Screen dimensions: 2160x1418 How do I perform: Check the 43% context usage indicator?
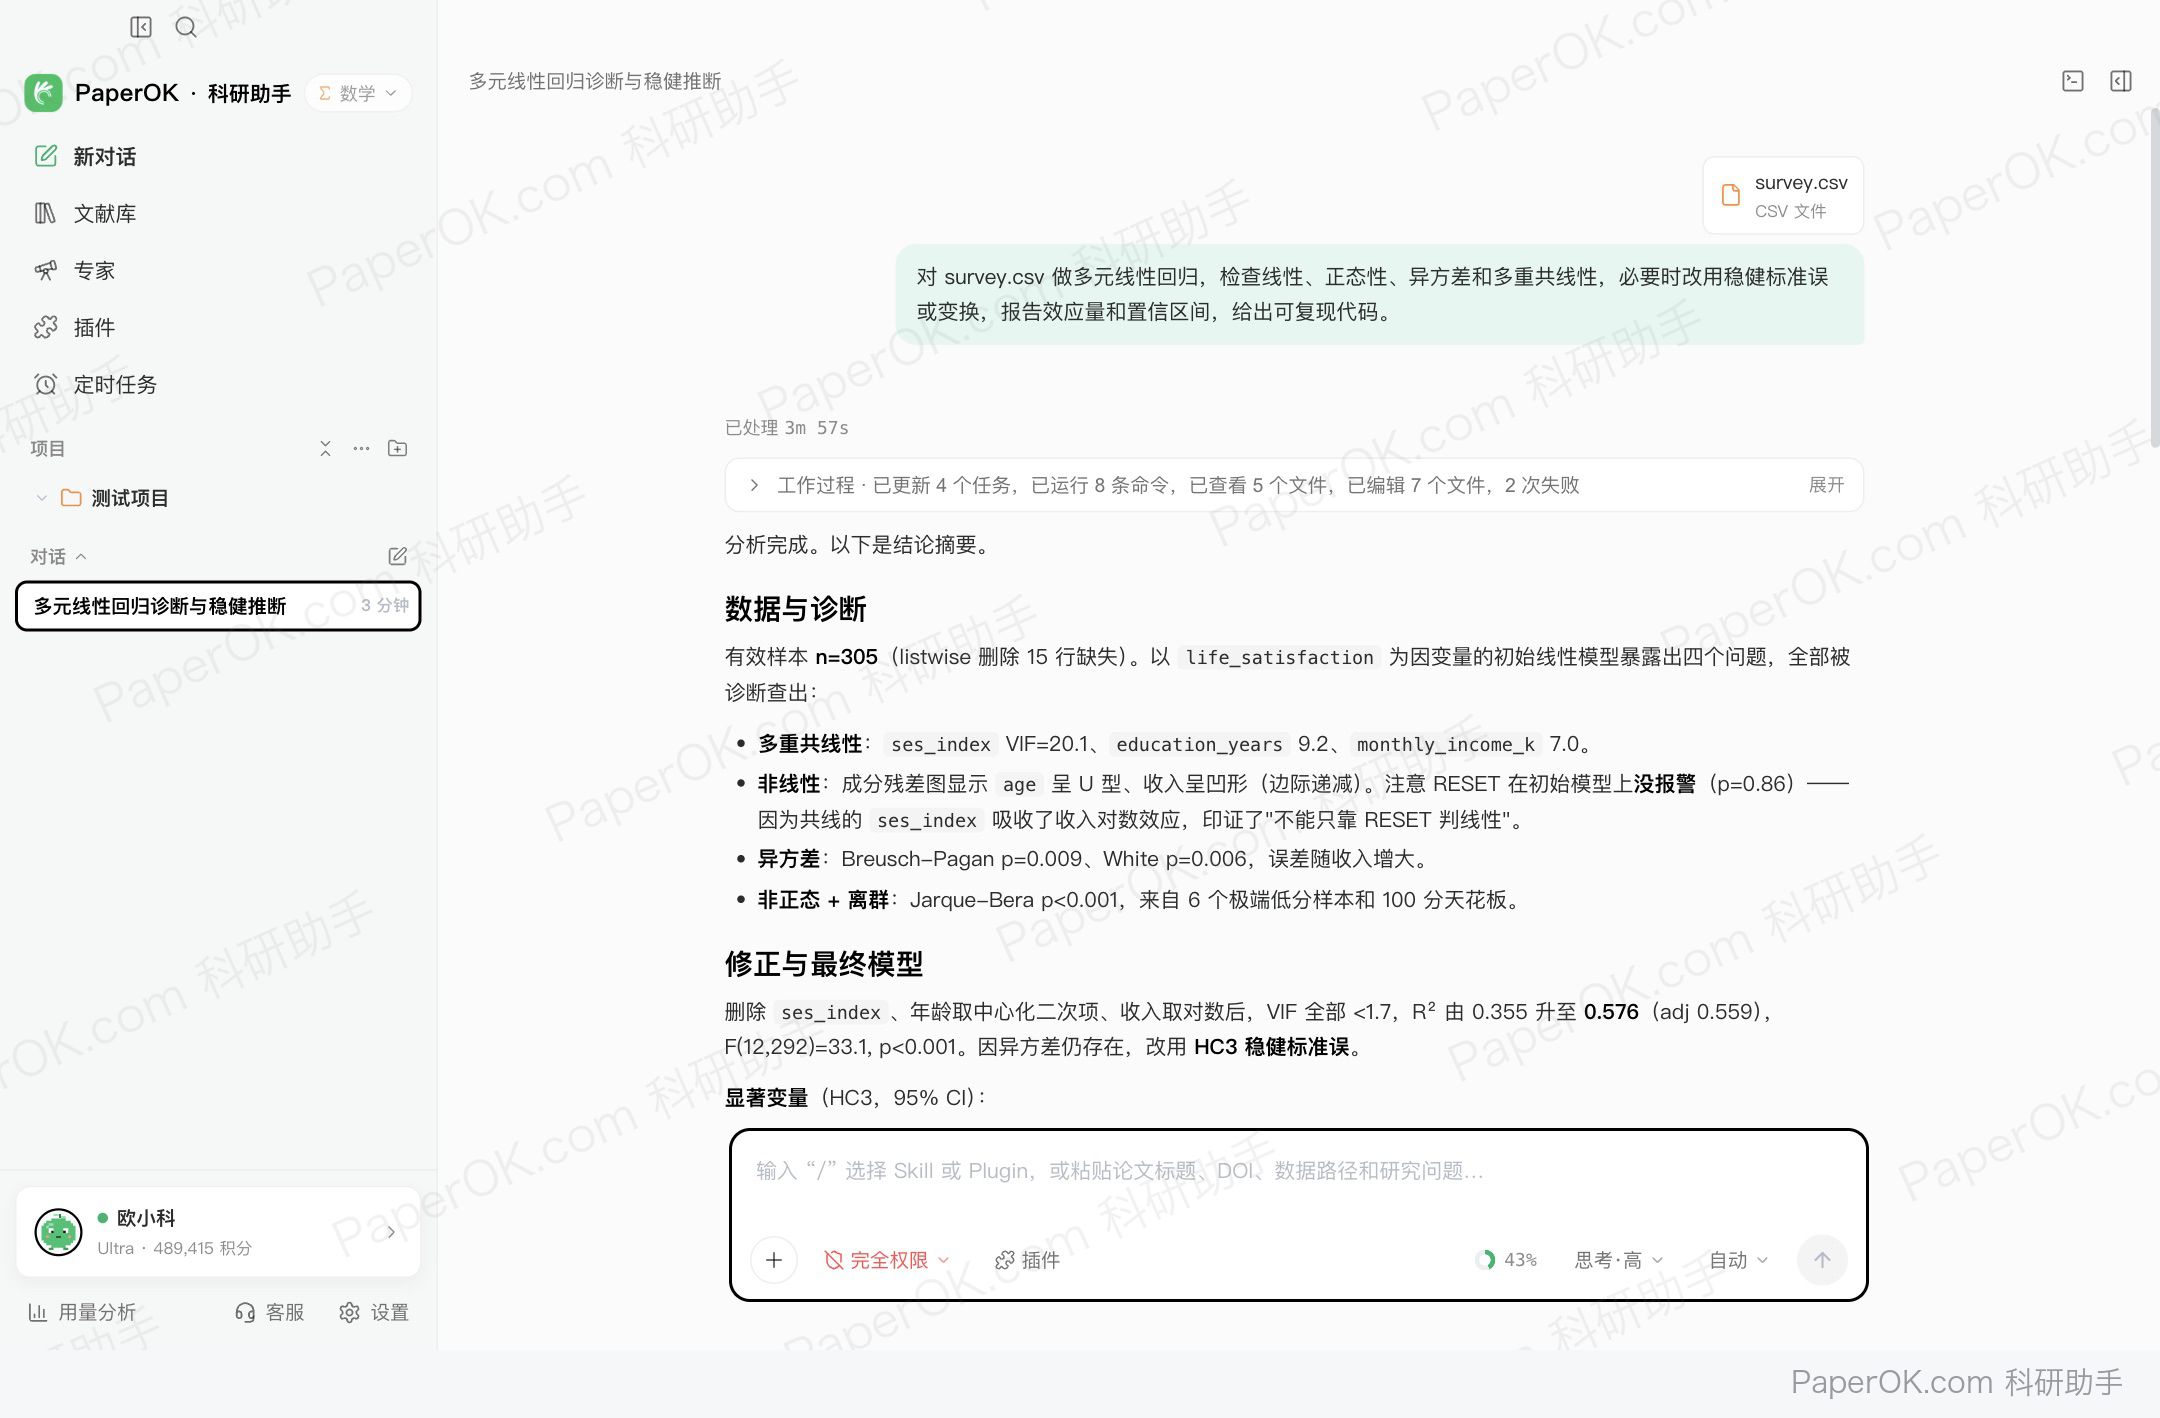click(x=1506, y=1260)
